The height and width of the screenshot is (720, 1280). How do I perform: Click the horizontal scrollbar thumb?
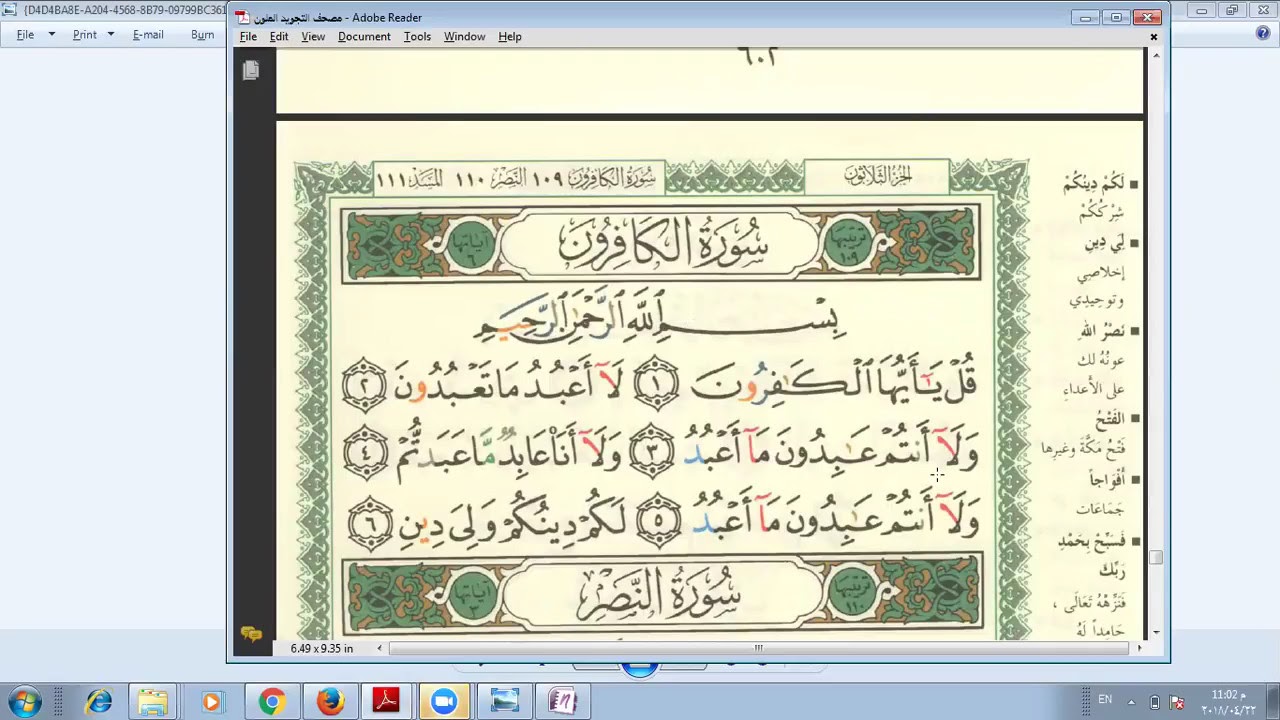758,648
